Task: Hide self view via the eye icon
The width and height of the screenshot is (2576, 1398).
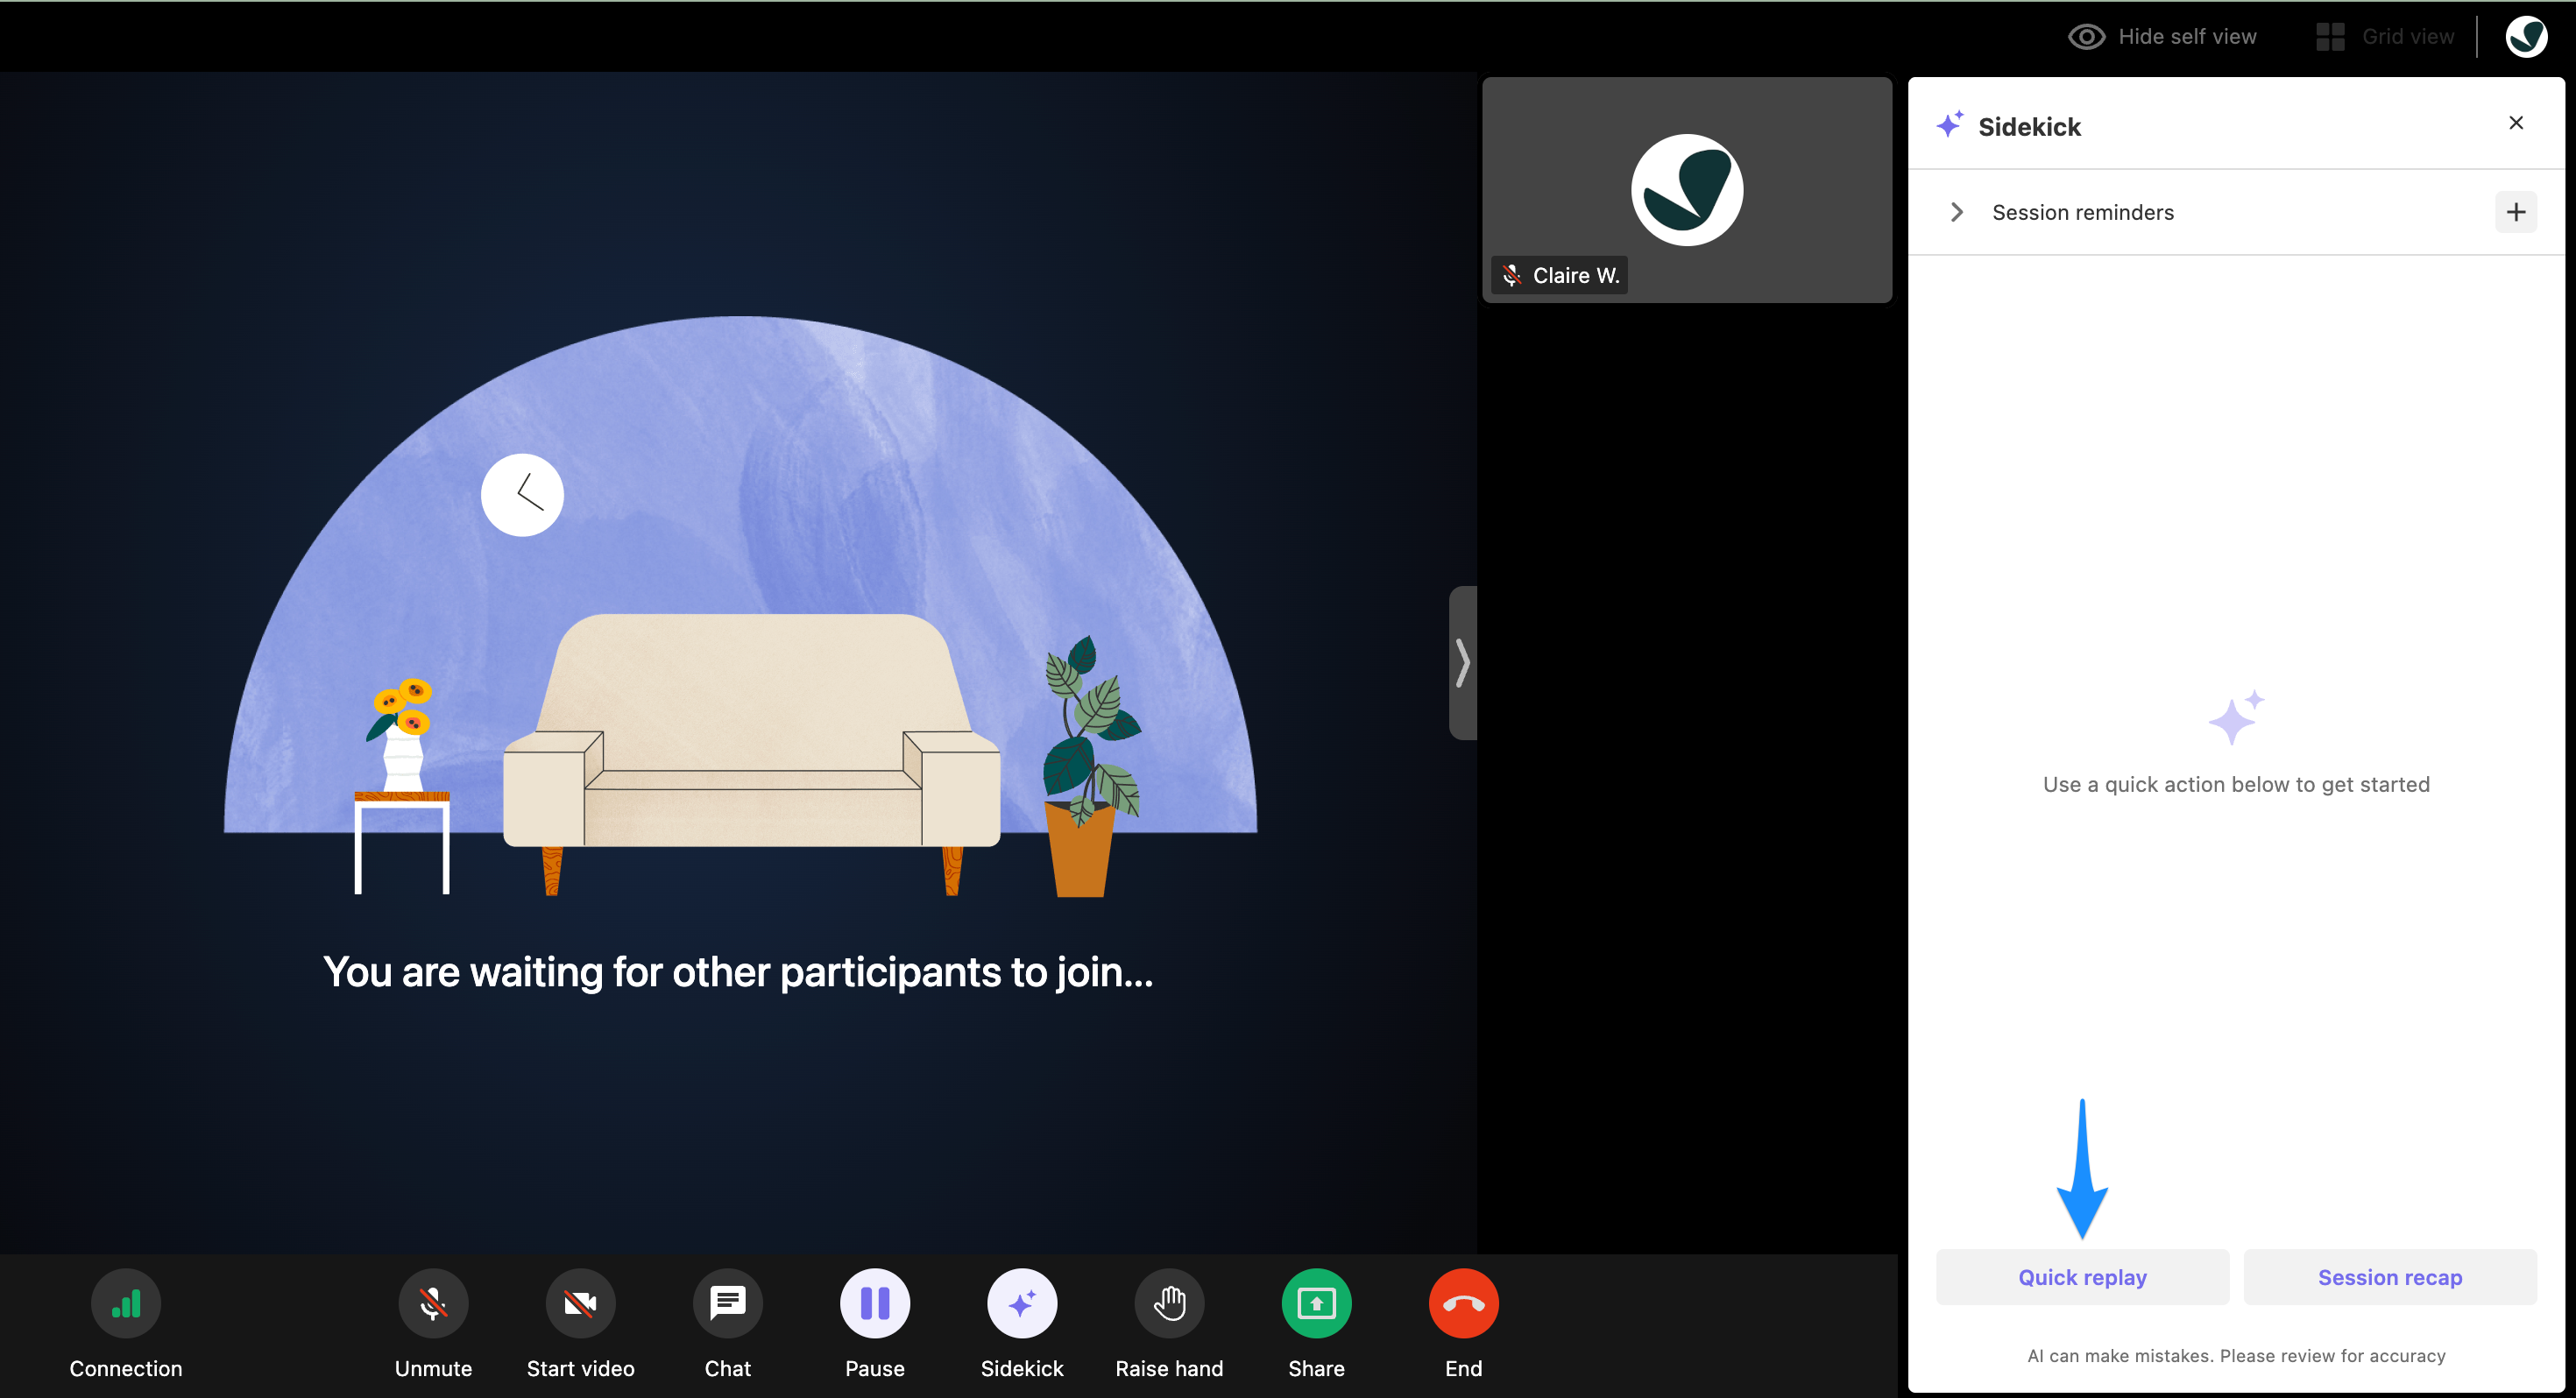Action: click(x=2086, y=37)
